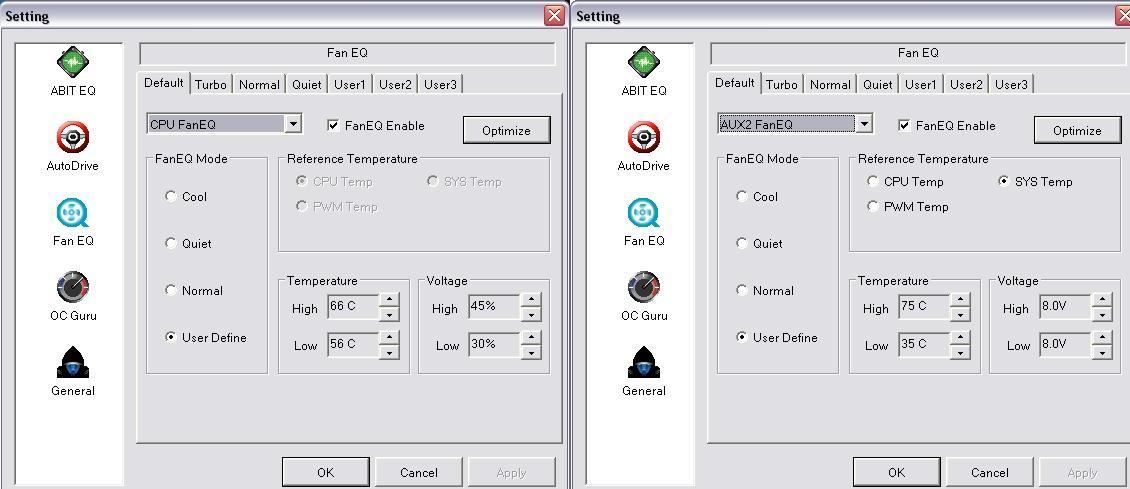1130x489 pixels.
Task: Select Quiet mode in AUX2 FanEQ window
Action: [x=742, y=243]
